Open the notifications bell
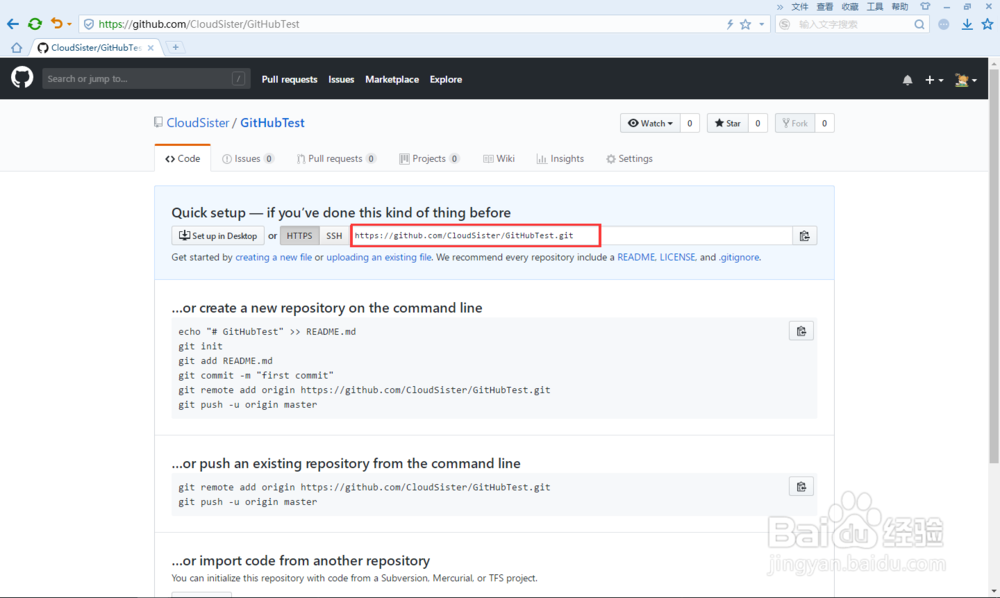1000x598 pixels. [908, 80]
